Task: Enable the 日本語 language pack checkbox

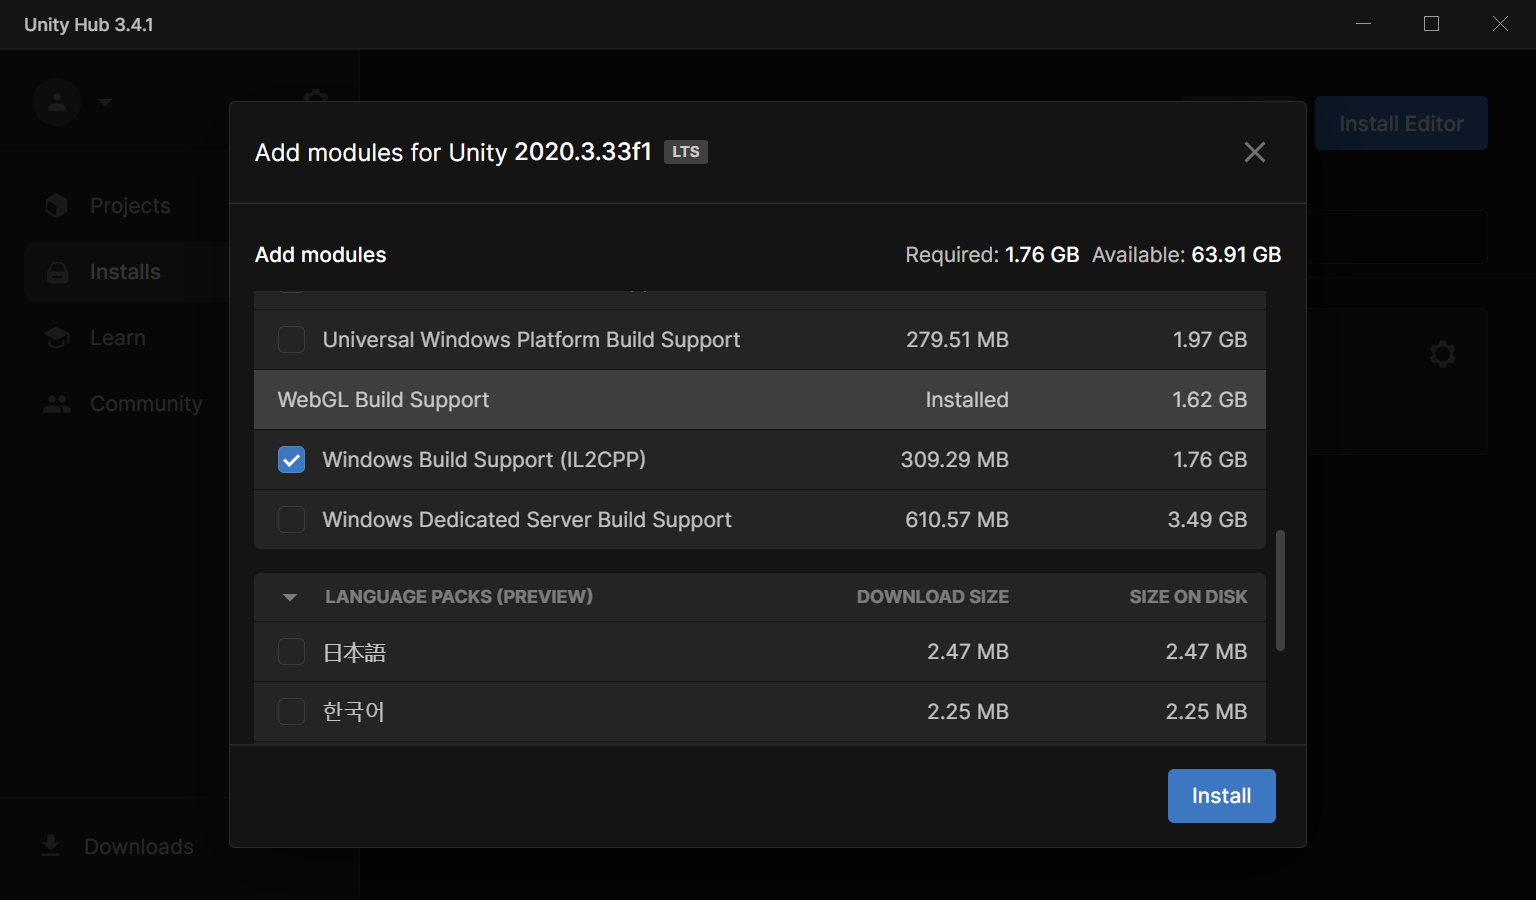Action: click(x=291, y=652)
